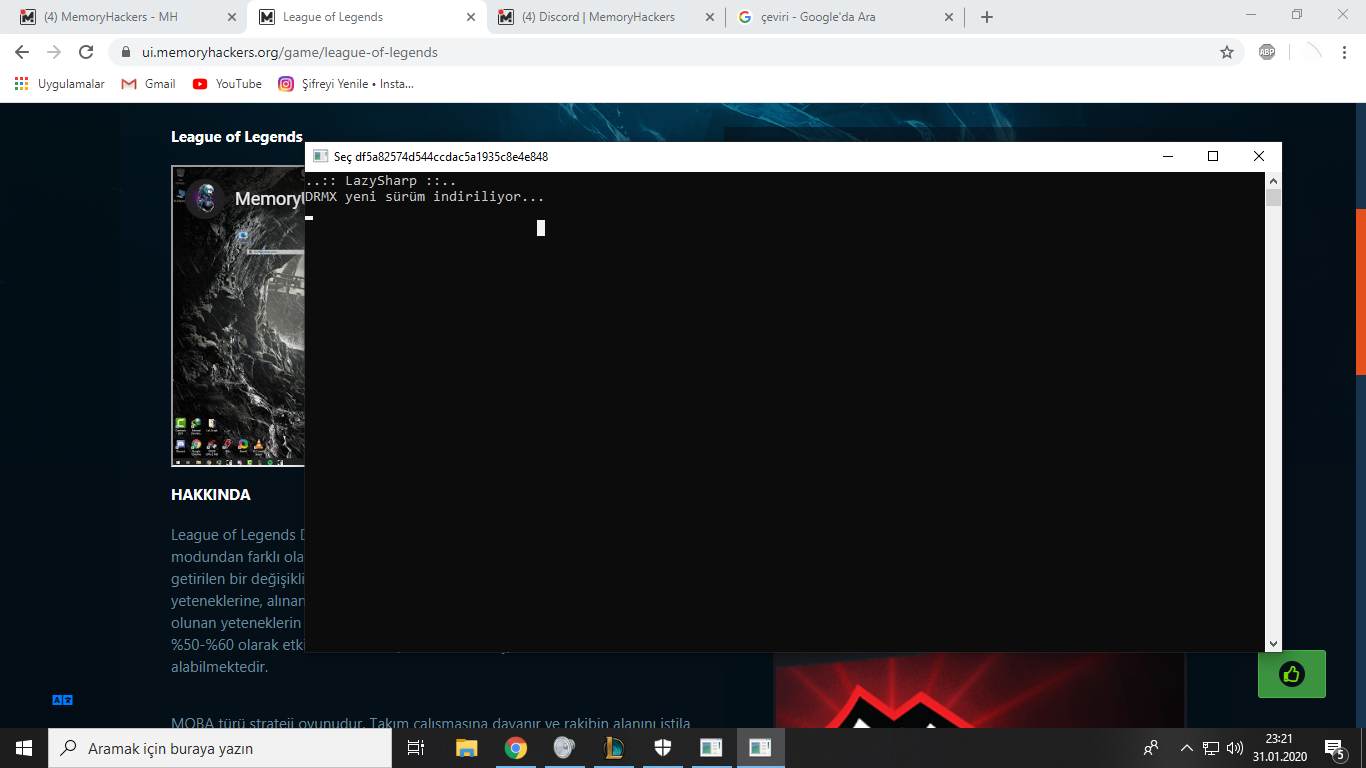The width and height of the screenshot is (1366, 768).
Task: Open a new browser tab
Action: pyautogui.click(x=987, y=17)
